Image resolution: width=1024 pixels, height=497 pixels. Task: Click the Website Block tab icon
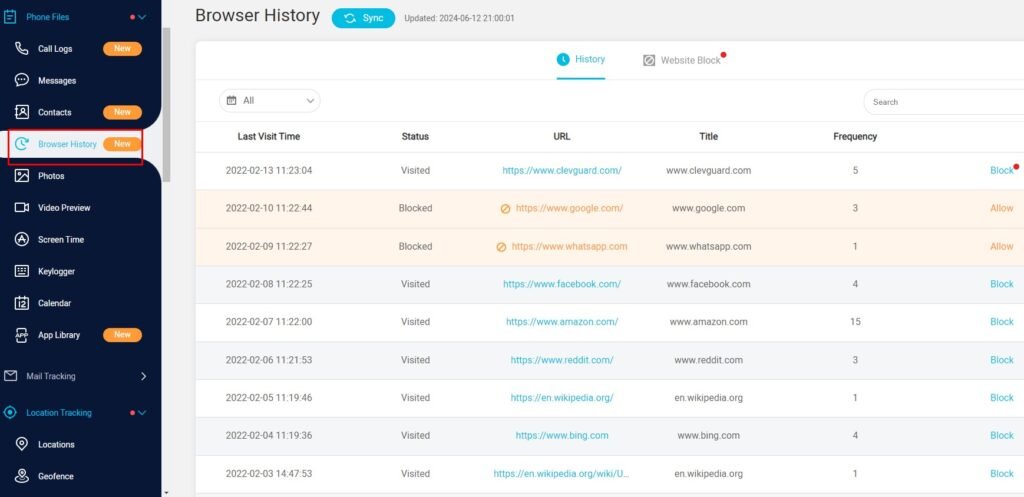point(648,60)
